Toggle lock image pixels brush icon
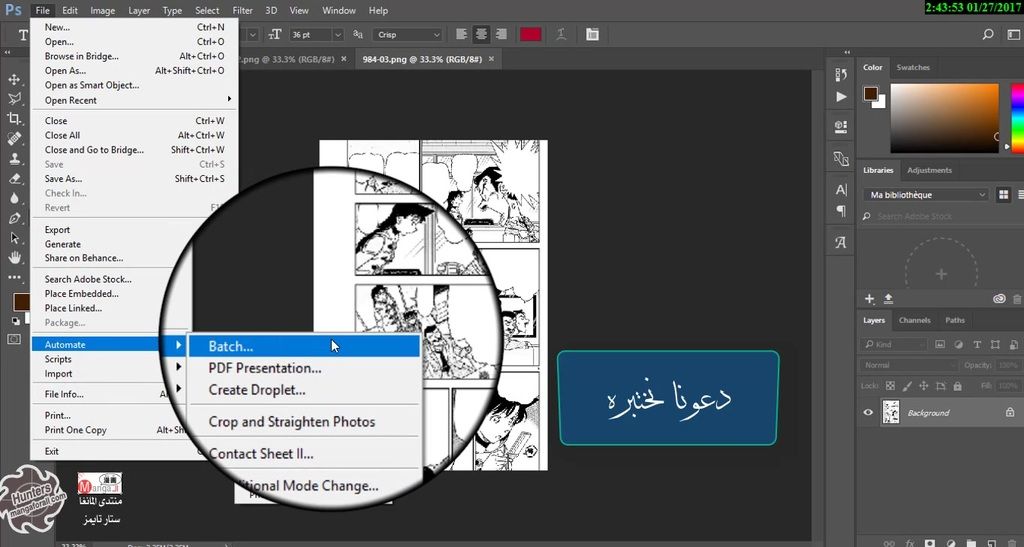This screenshot has width=1024, height=547. click(x=906, y=386)
